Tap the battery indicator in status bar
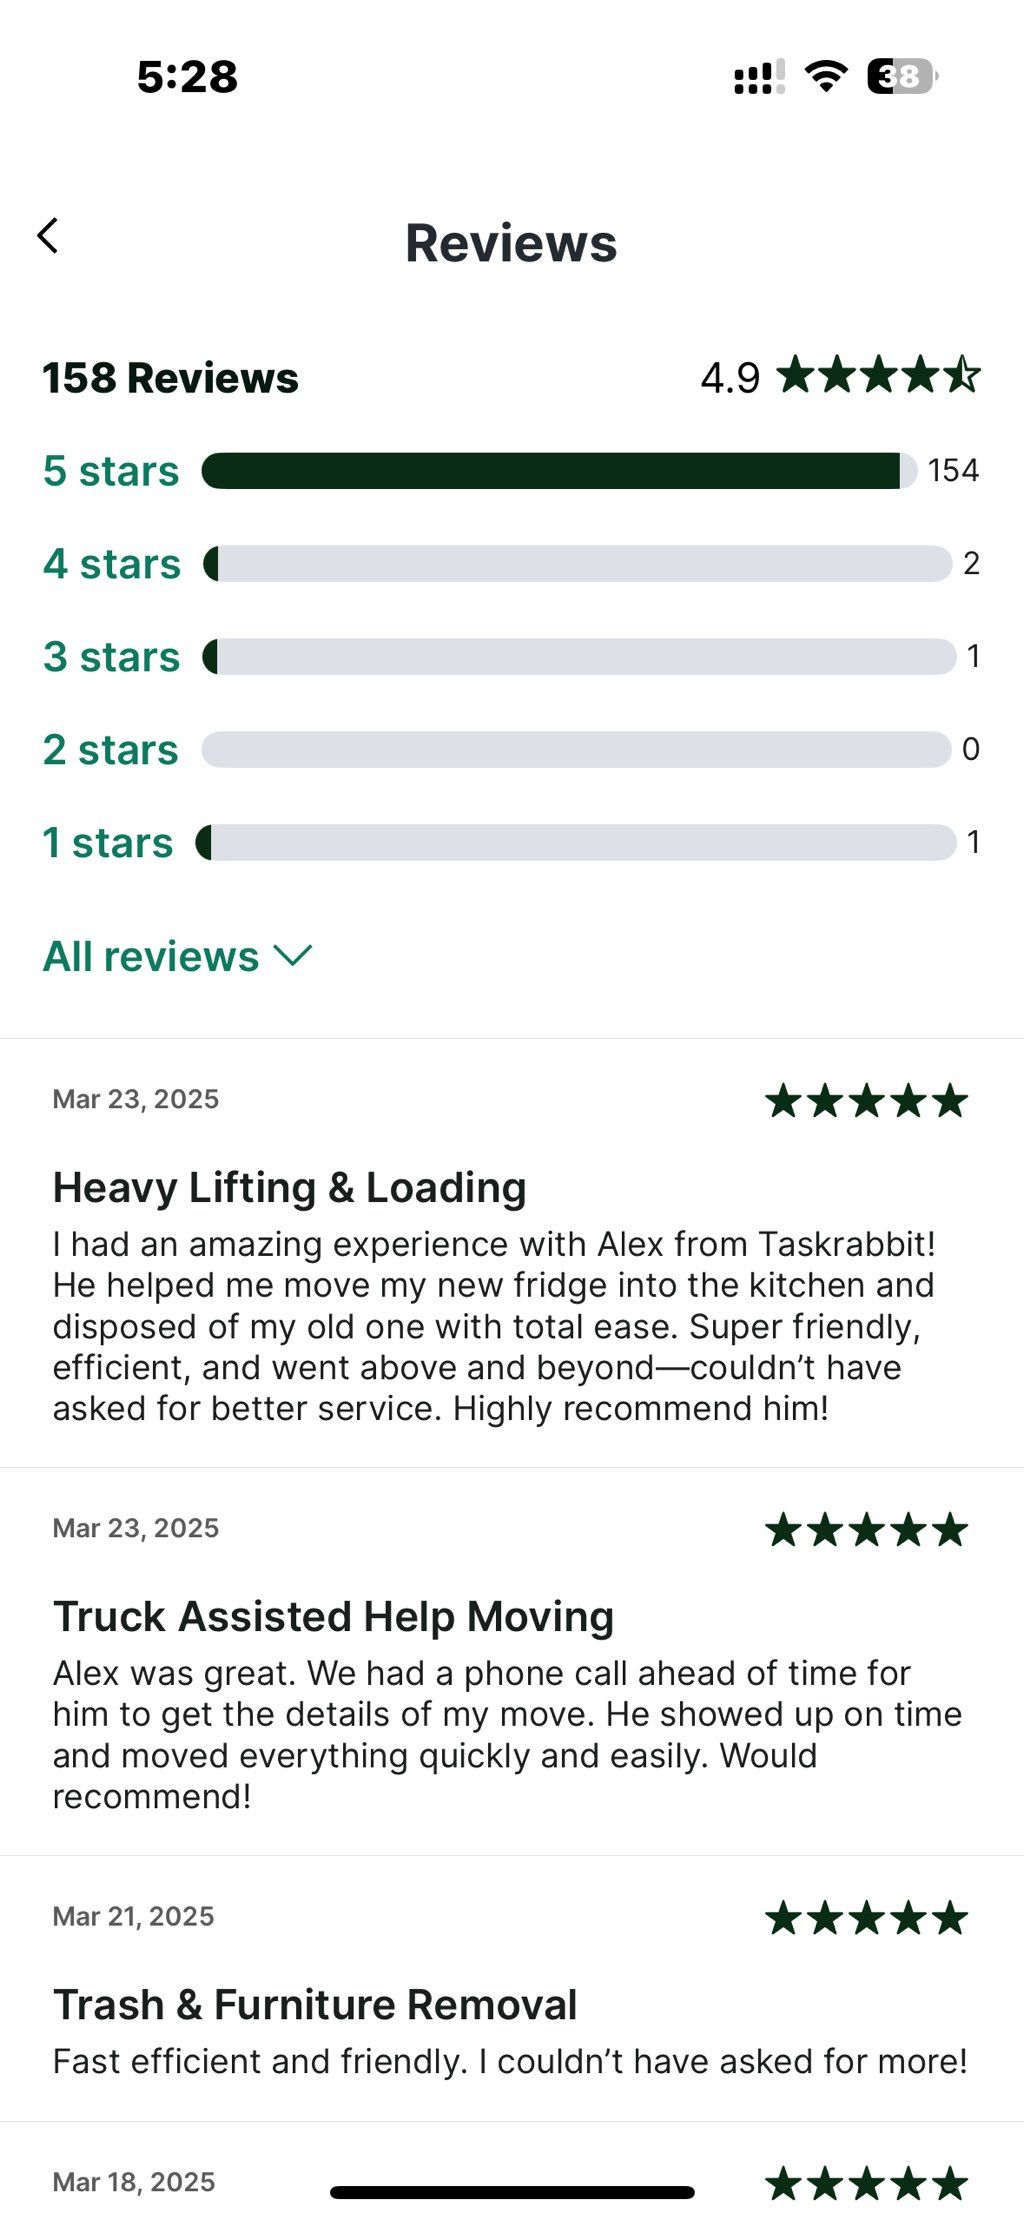1024x2220 pixels. tap(902, 76)
